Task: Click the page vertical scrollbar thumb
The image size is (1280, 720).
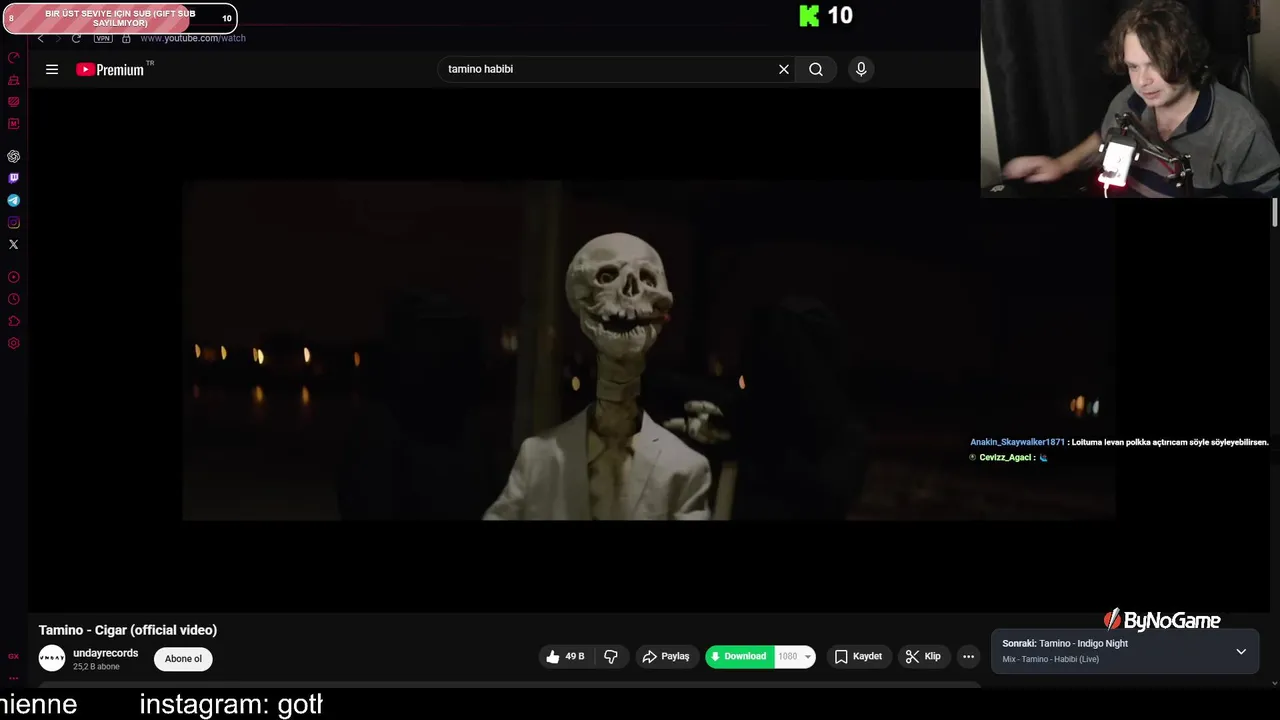Action: pyautogui.click(x=1275, y=213)
